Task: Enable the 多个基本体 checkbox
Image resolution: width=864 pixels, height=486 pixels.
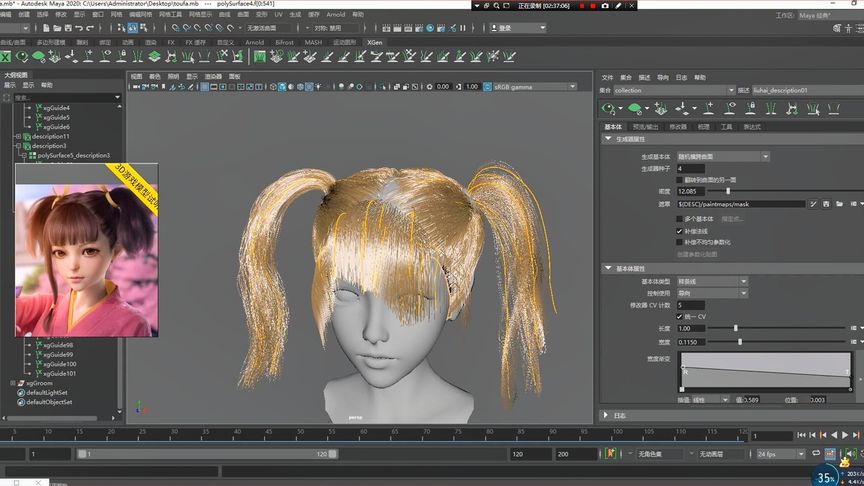Action: click(x=680, y=218)
